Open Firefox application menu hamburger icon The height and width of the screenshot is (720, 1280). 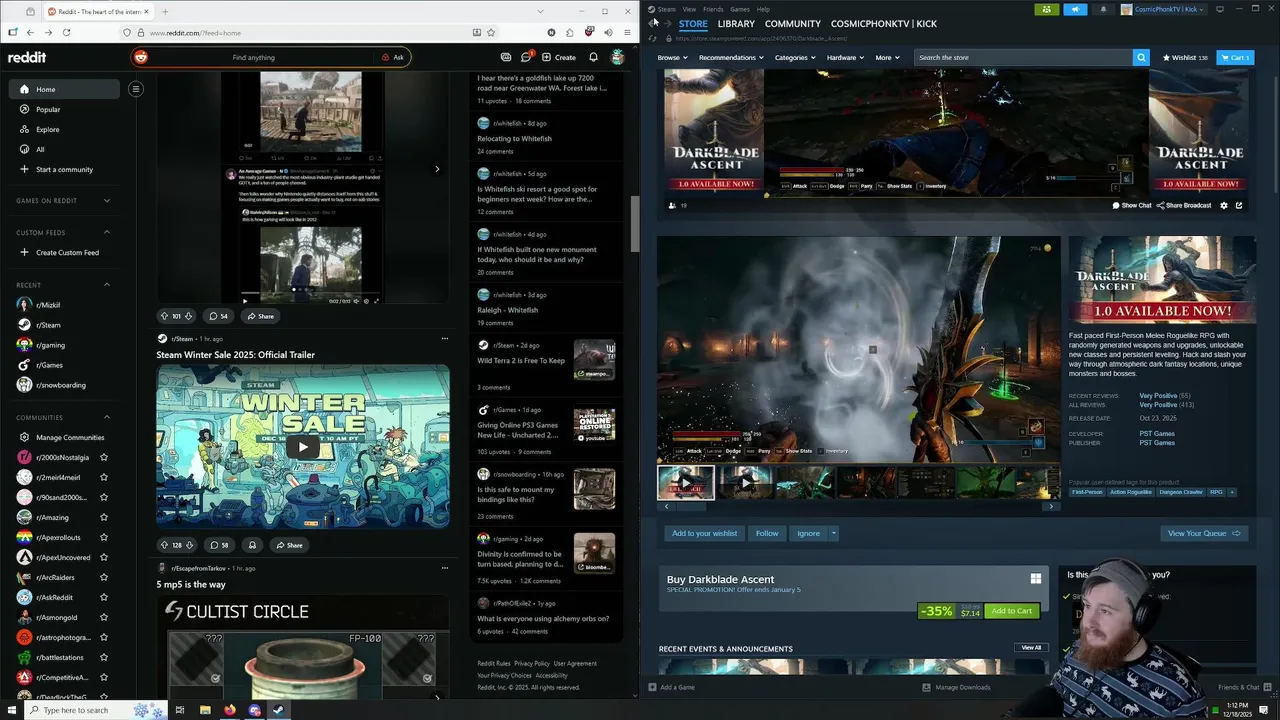point(627,32)
